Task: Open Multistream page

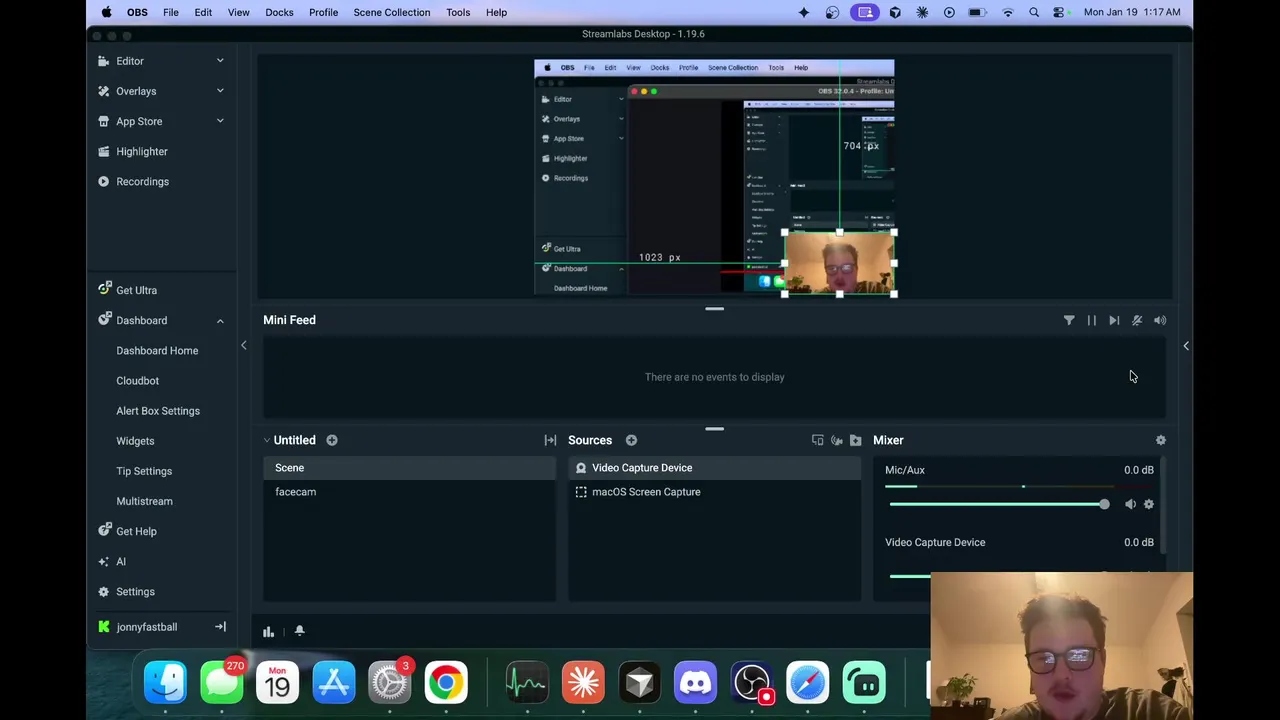Action: coord(144,501)
